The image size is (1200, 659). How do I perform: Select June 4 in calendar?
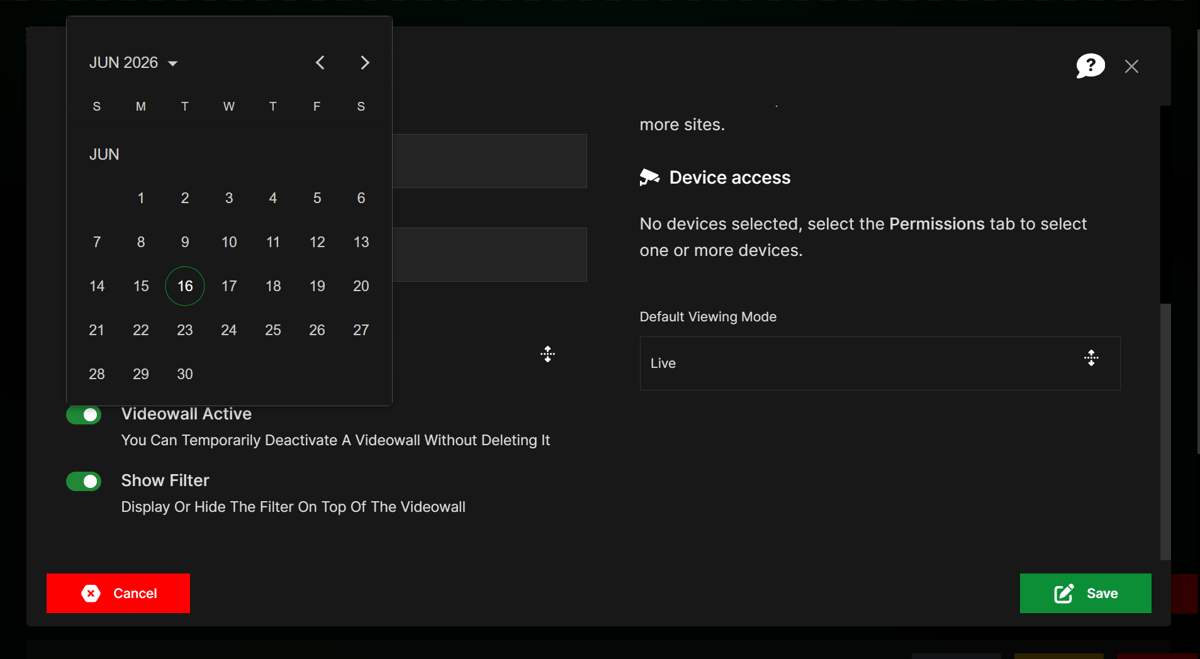(273, 198)
